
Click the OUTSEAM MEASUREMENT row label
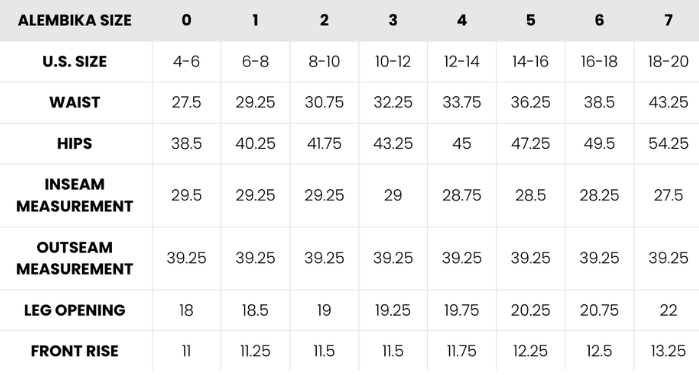click(74, 258)
